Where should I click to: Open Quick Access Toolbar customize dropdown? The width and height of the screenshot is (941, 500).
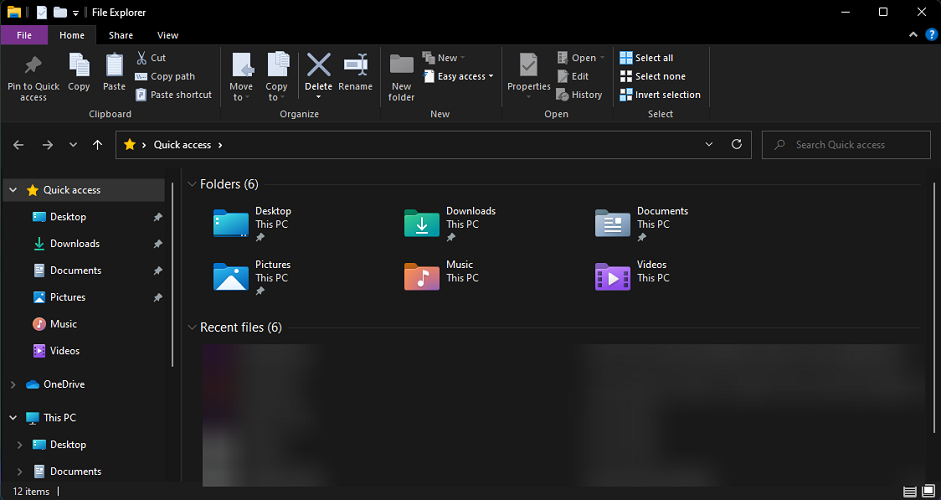coord(76,13)
